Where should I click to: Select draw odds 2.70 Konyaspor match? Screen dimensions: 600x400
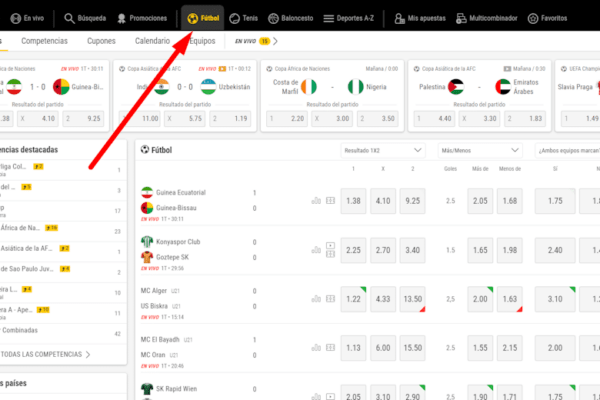pyautogui.click(x=383, y=250)
